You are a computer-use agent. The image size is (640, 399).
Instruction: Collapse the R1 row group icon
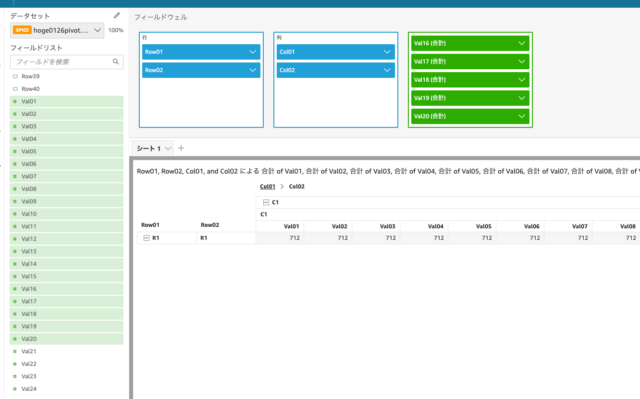pyautogui.click(x=146, y=238)
